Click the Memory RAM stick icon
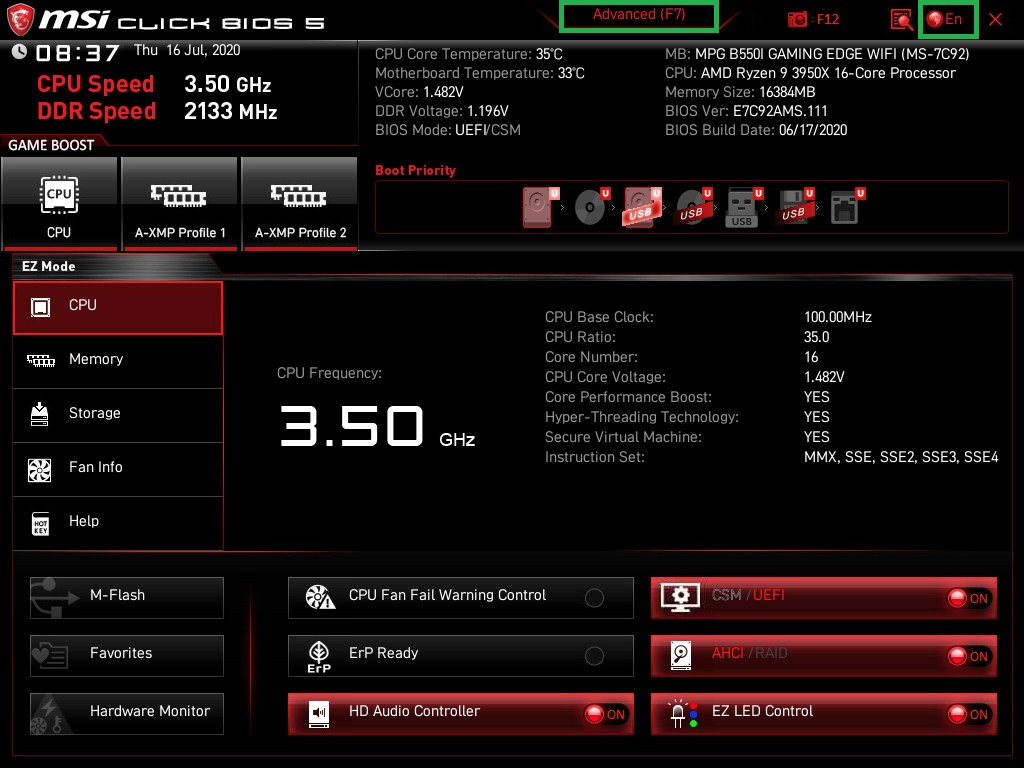Image resolution: width=1024 pixels, height=768 pixels. click(x=40, y=360)
